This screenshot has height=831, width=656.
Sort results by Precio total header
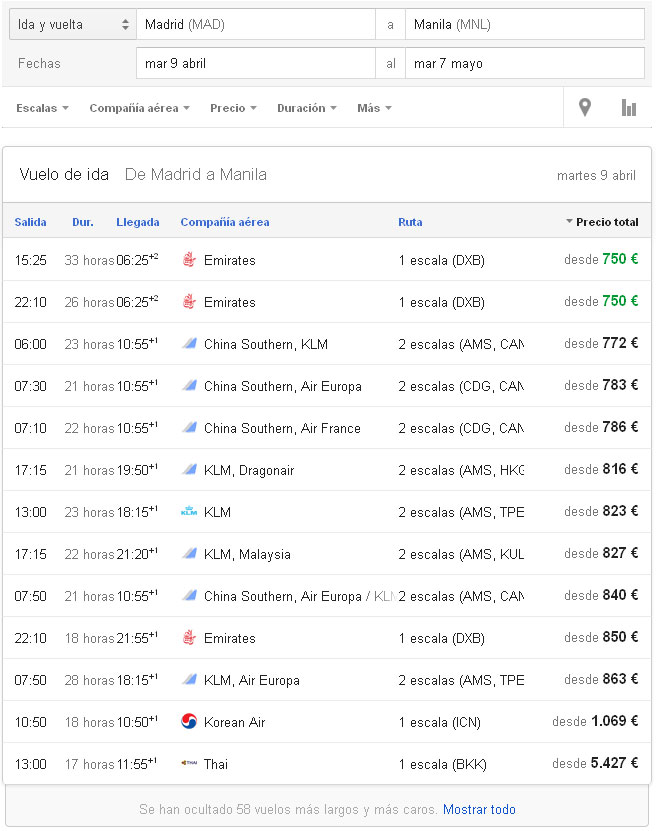602,222
